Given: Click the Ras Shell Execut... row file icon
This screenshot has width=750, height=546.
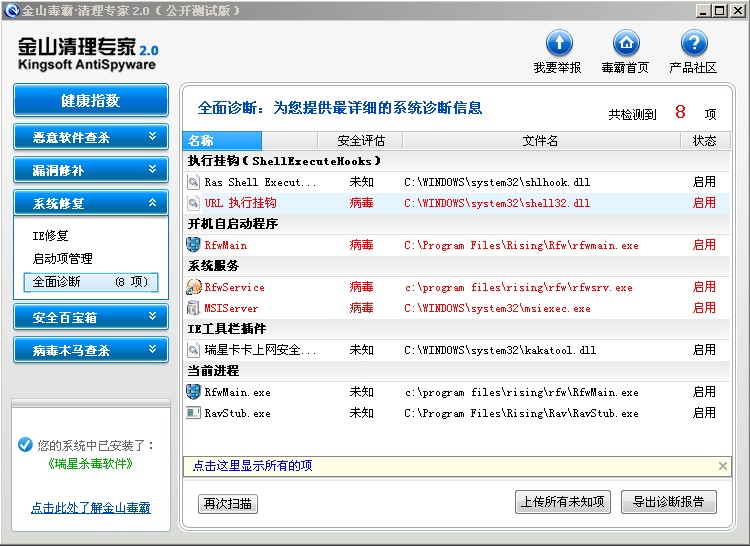Looking at the screenshot, I should (x=193, y=182).
